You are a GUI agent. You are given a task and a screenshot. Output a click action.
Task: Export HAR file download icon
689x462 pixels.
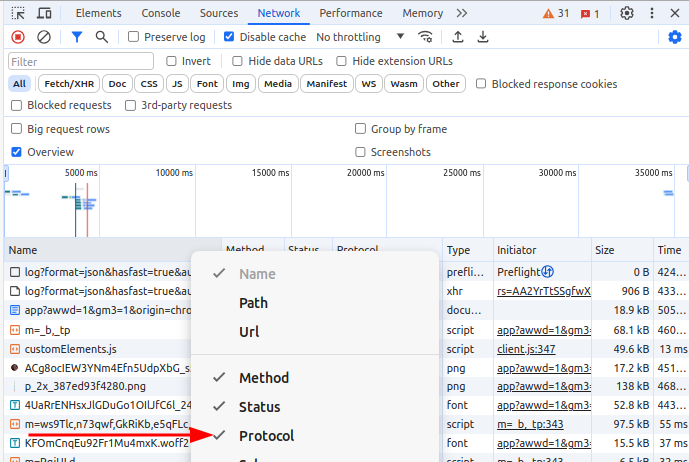click(x=483, y=37)
